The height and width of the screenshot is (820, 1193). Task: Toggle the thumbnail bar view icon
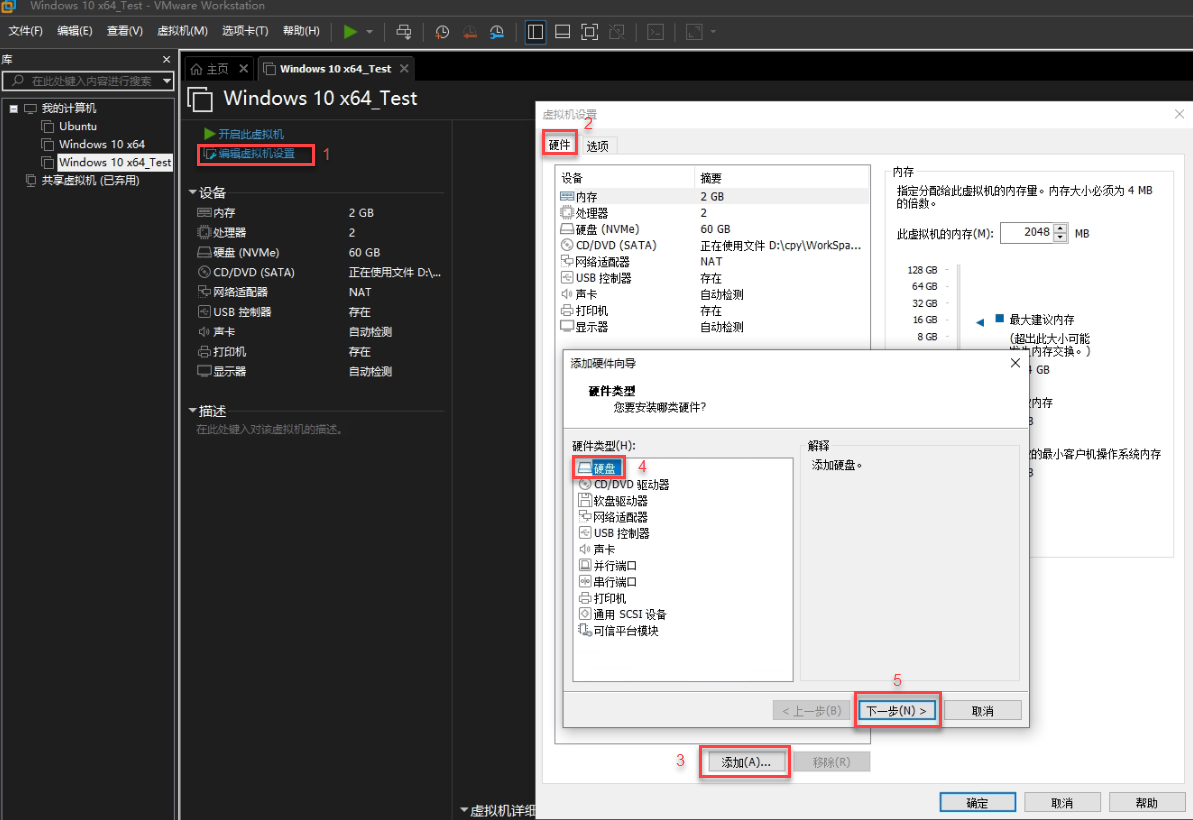pyautogui.click(x=562, y=31)
